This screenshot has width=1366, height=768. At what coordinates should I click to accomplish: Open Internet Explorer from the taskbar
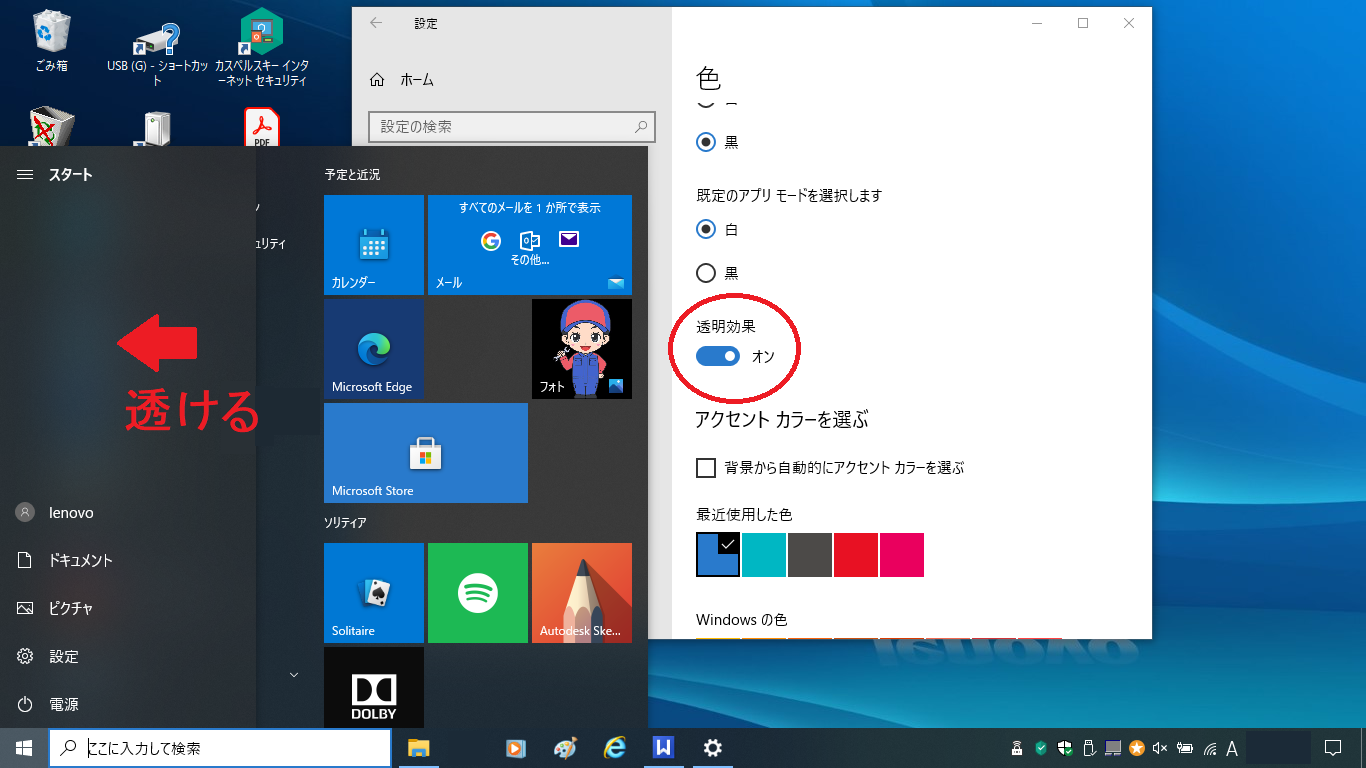coord(614,748)
